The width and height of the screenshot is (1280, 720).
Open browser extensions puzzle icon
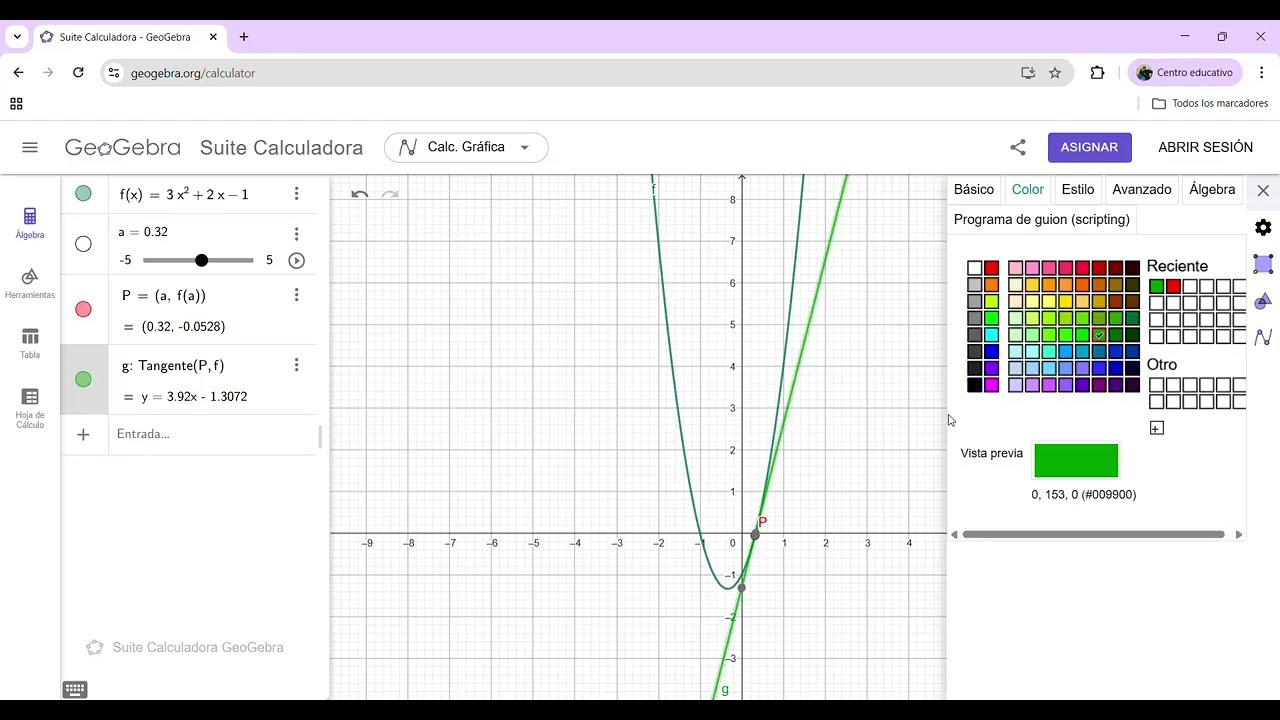pos(1098,73)
